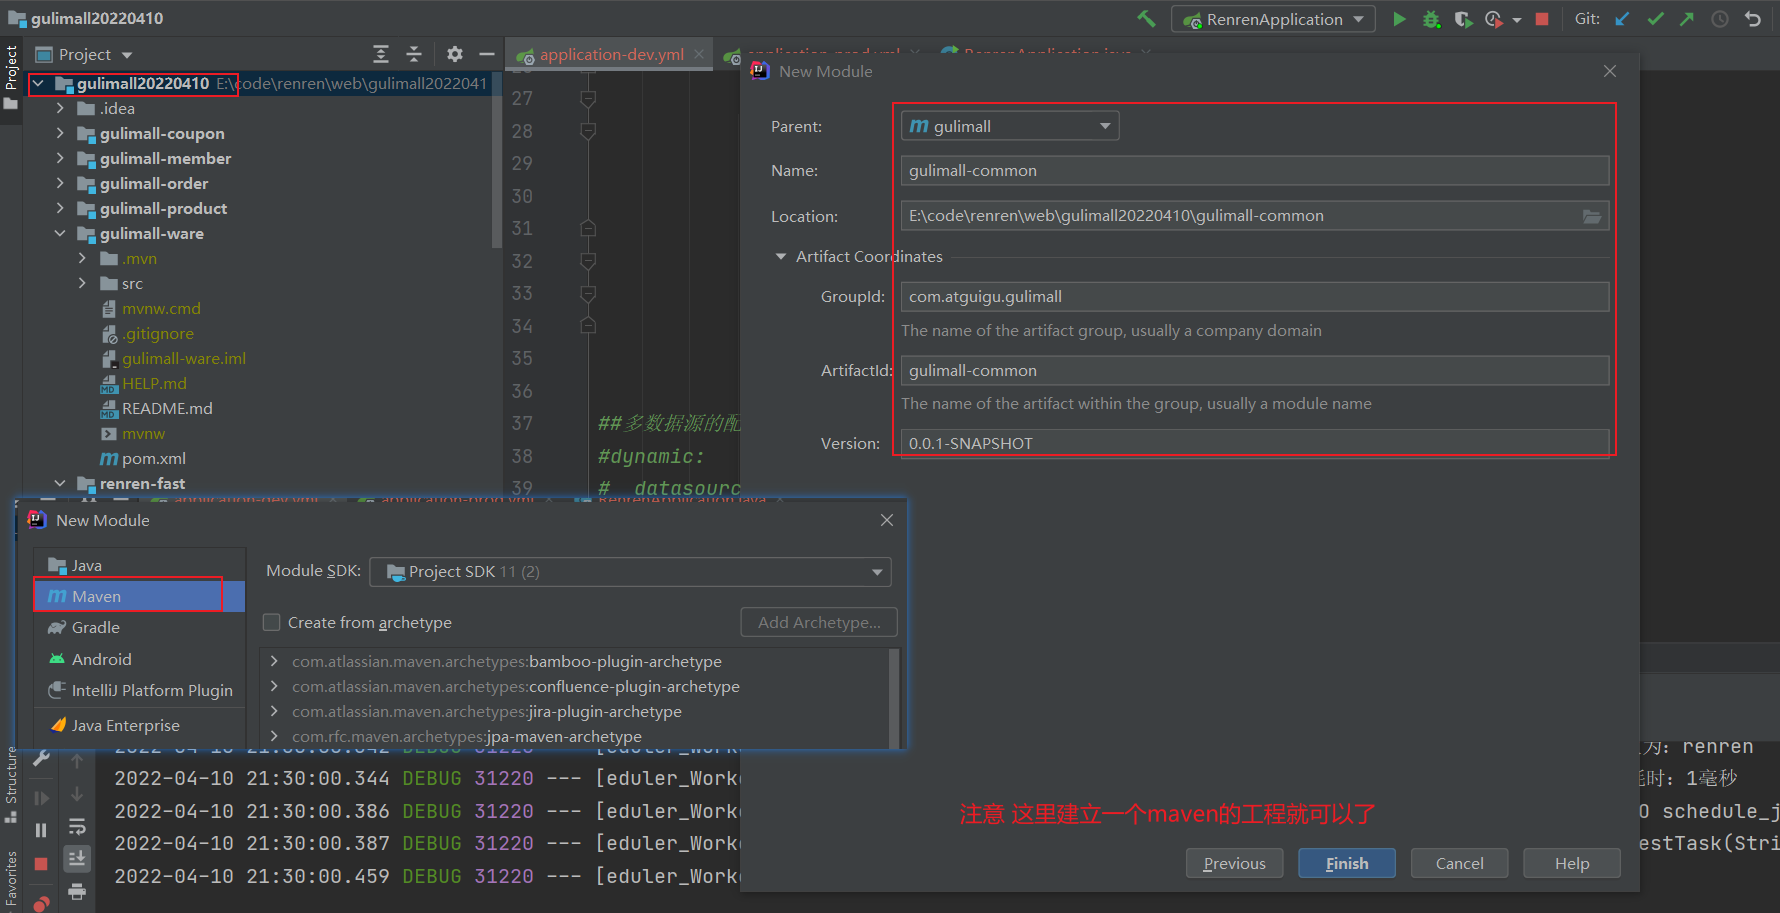Click the Up stack trace arrow in the Run console
This screenshot has height=913, width=1780.
(x=77, y=762)
